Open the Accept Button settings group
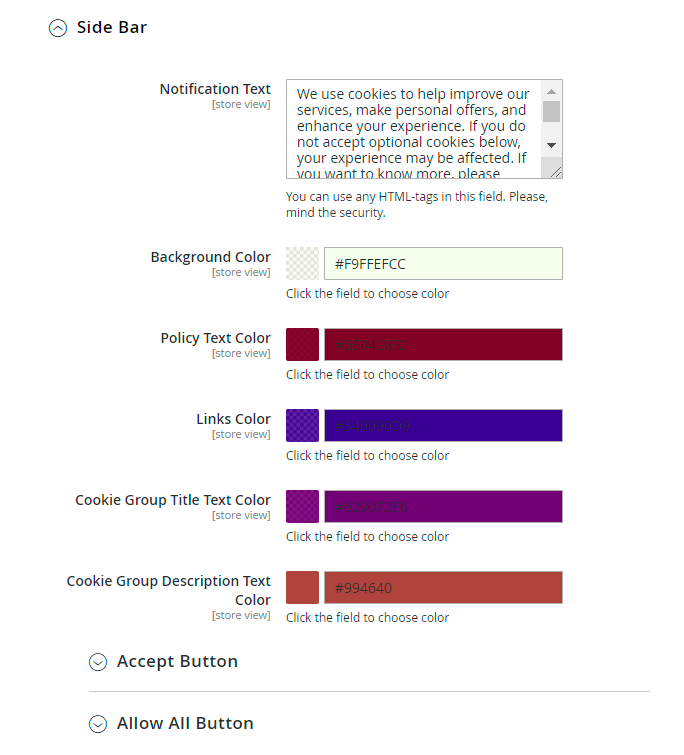Screen dimensions: 684x755 (177, 662)
